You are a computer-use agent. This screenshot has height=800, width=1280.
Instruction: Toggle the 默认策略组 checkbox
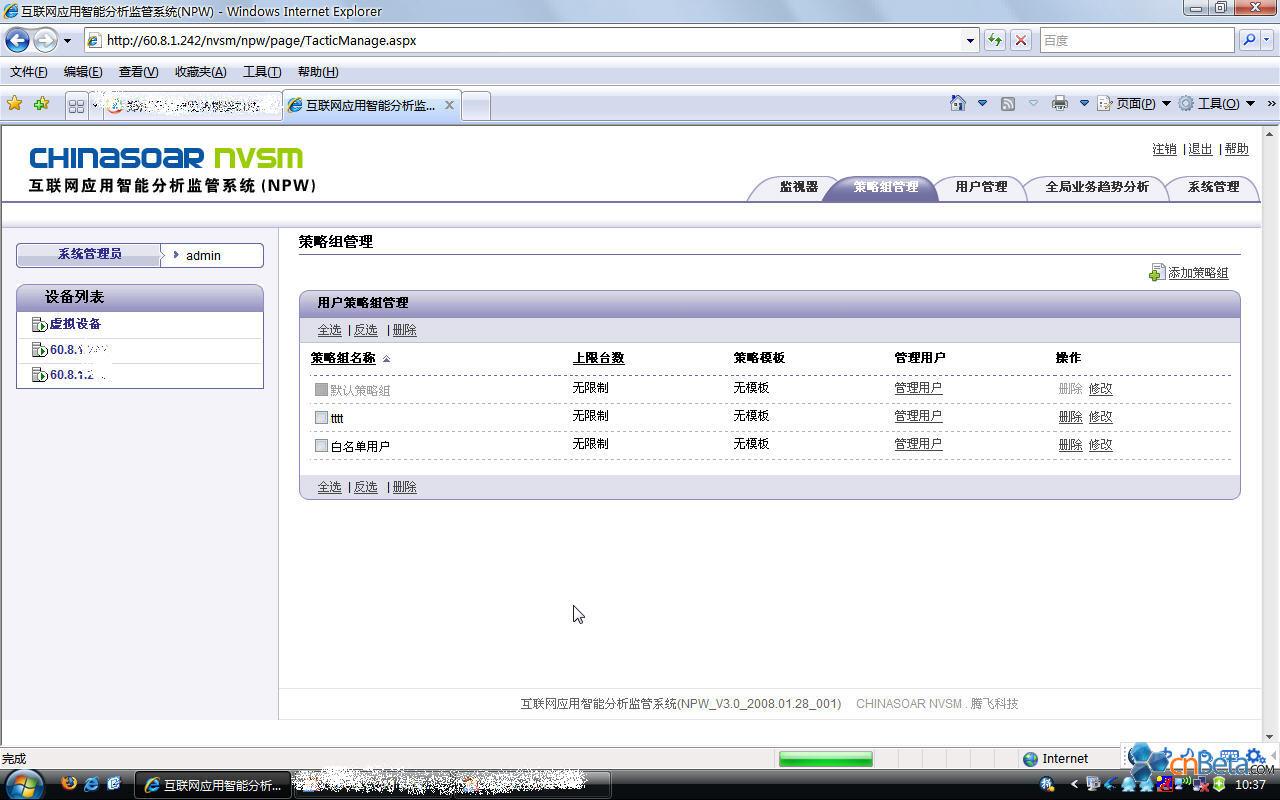(x=321, y=390)
